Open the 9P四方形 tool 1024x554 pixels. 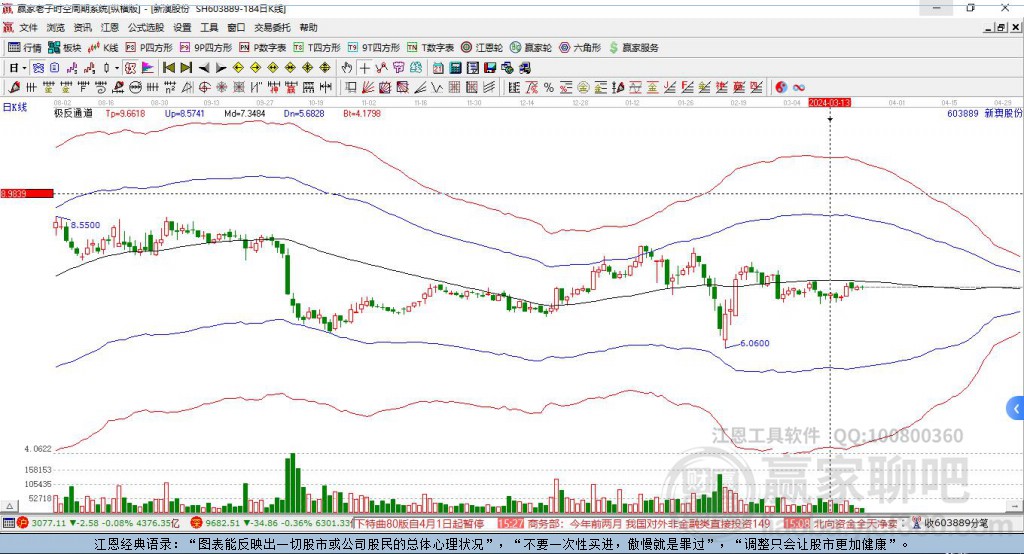[x=206, y=48]
